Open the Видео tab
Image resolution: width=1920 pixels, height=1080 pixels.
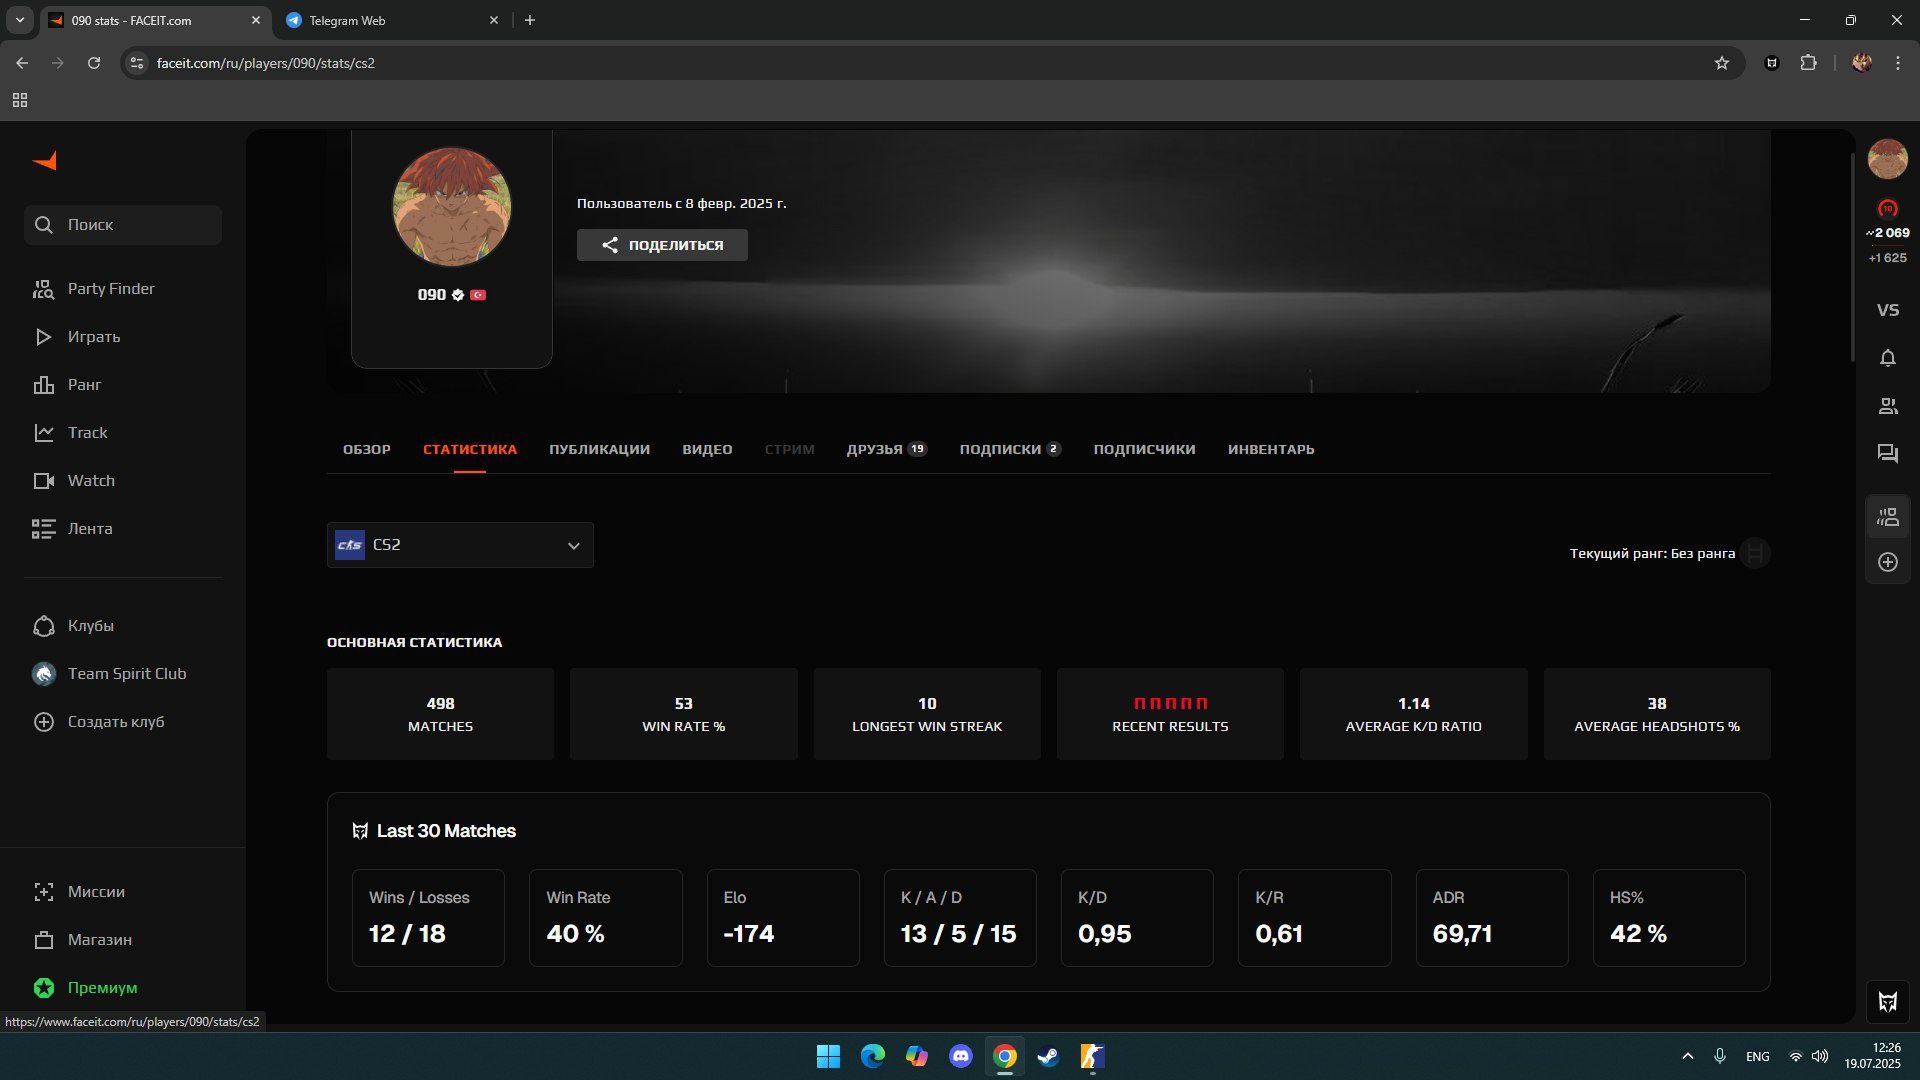707,449
